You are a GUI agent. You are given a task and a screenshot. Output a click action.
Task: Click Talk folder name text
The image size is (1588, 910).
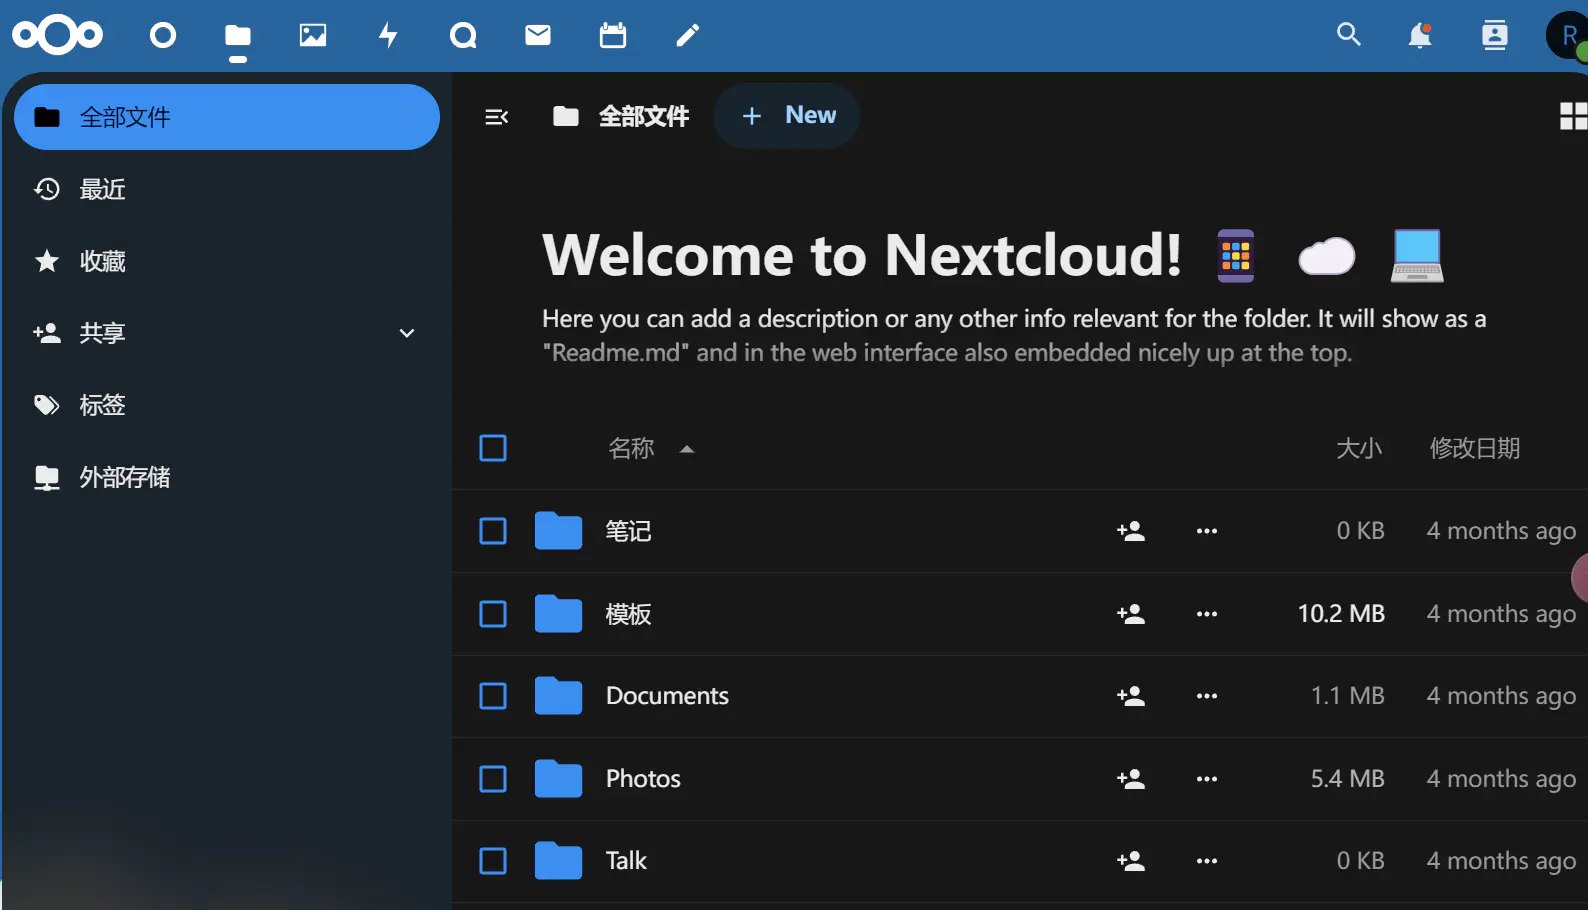626,861
